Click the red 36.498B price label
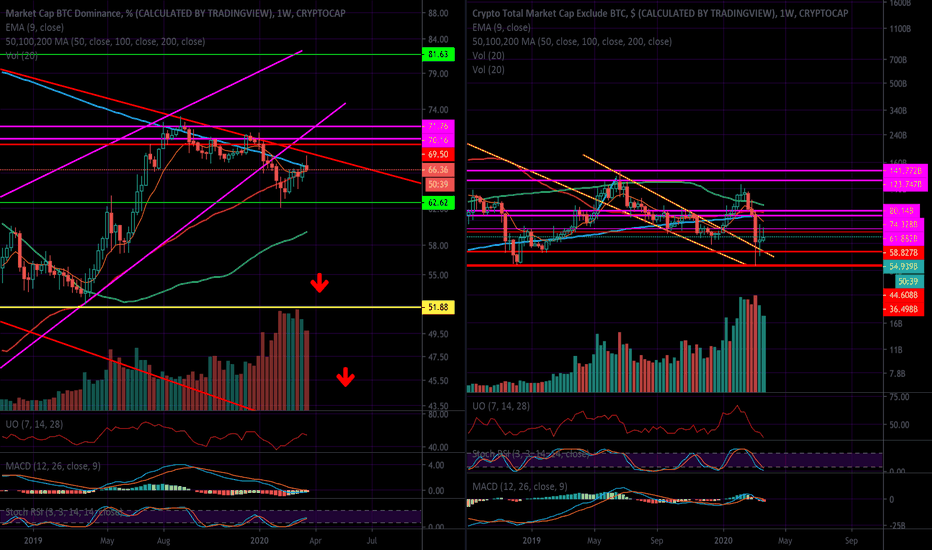Image resolution: width=932 pixels, height=550 pixels. tap(903, 309)
